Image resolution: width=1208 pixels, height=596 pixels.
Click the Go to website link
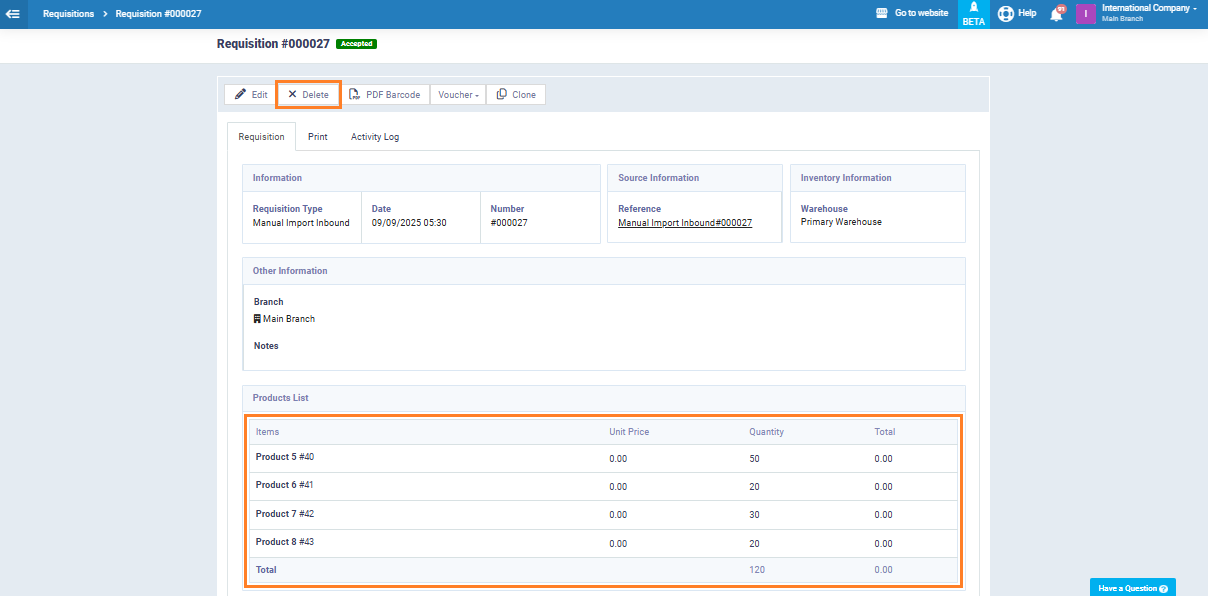(911, 14)
